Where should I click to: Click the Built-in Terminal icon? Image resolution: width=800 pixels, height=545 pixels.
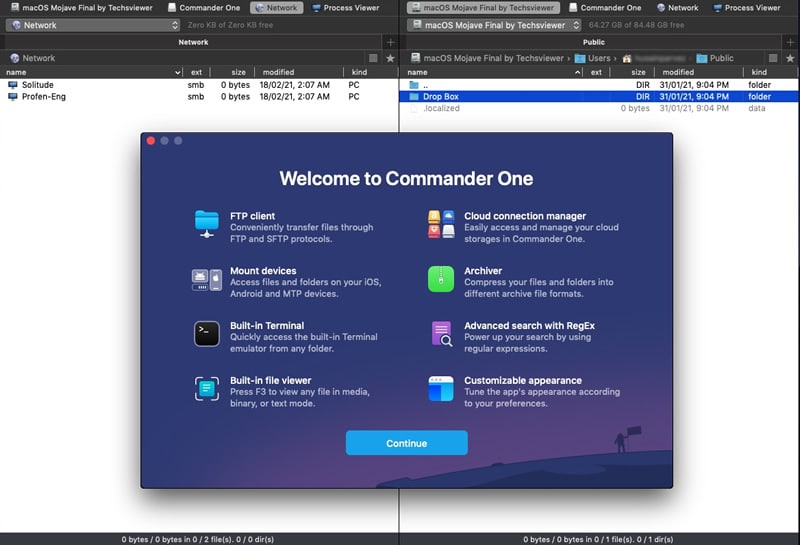click(206, 334)
